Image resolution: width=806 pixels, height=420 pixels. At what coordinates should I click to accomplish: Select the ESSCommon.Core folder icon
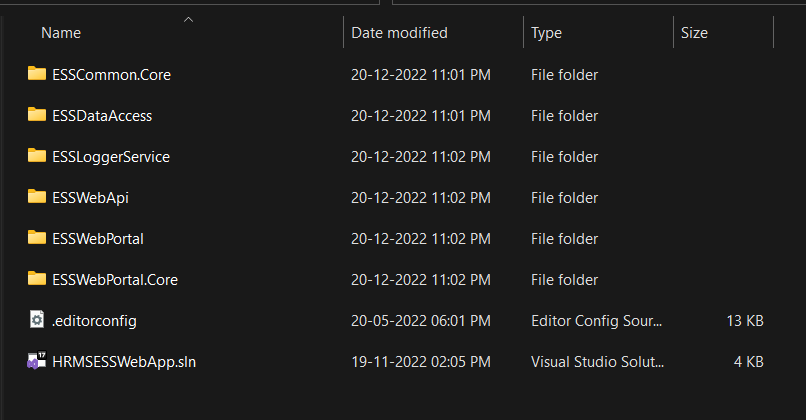[36, 74]
